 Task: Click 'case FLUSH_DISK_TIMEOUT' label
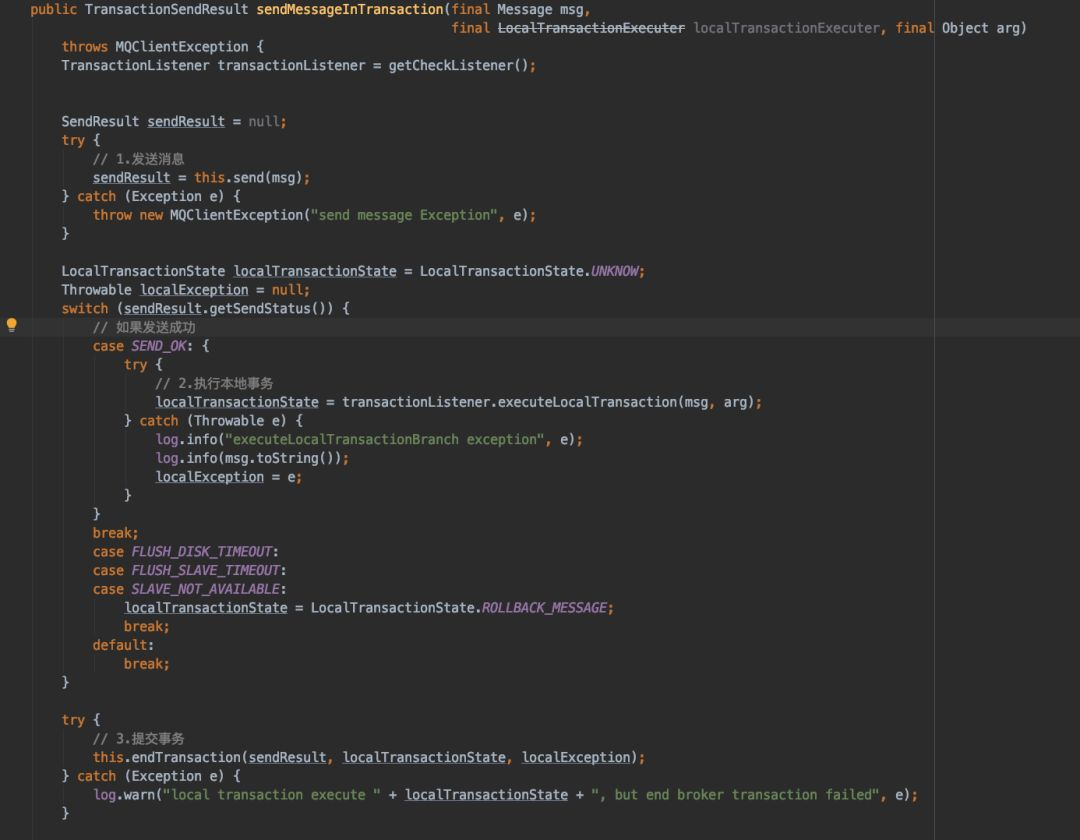[x=185, y=552]
